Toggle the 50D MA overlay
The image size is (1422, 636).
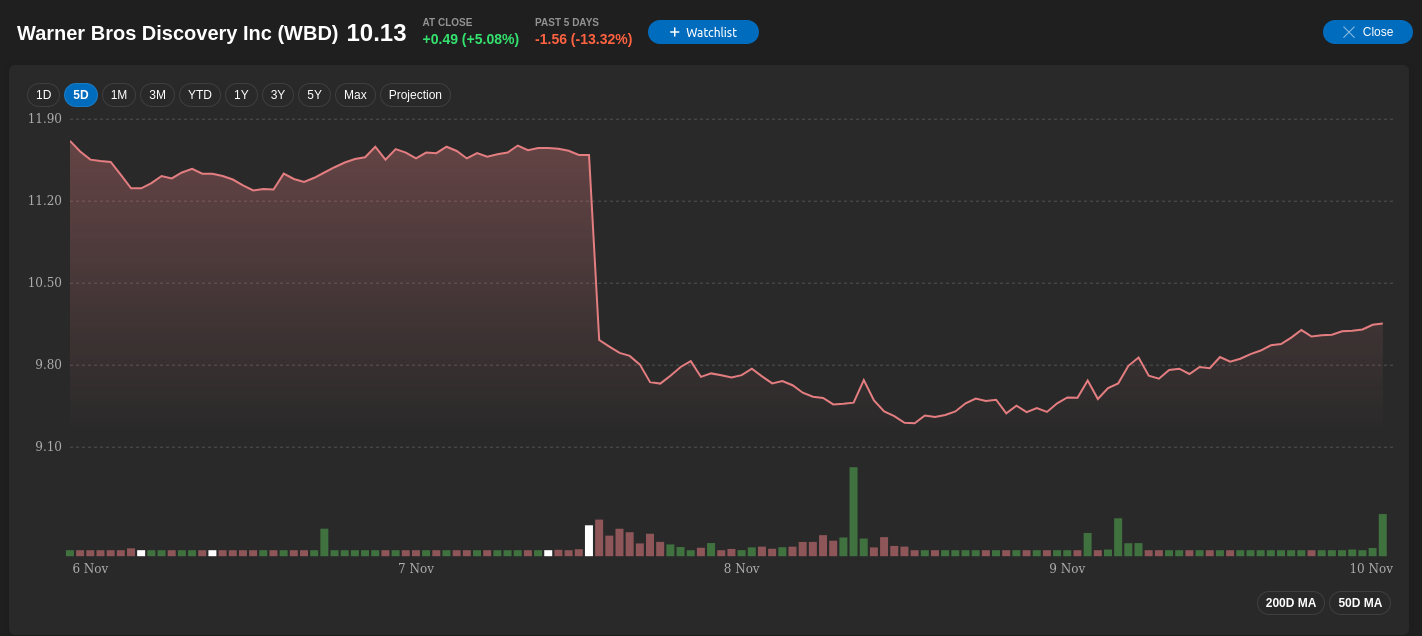[x=1360, y=603]
